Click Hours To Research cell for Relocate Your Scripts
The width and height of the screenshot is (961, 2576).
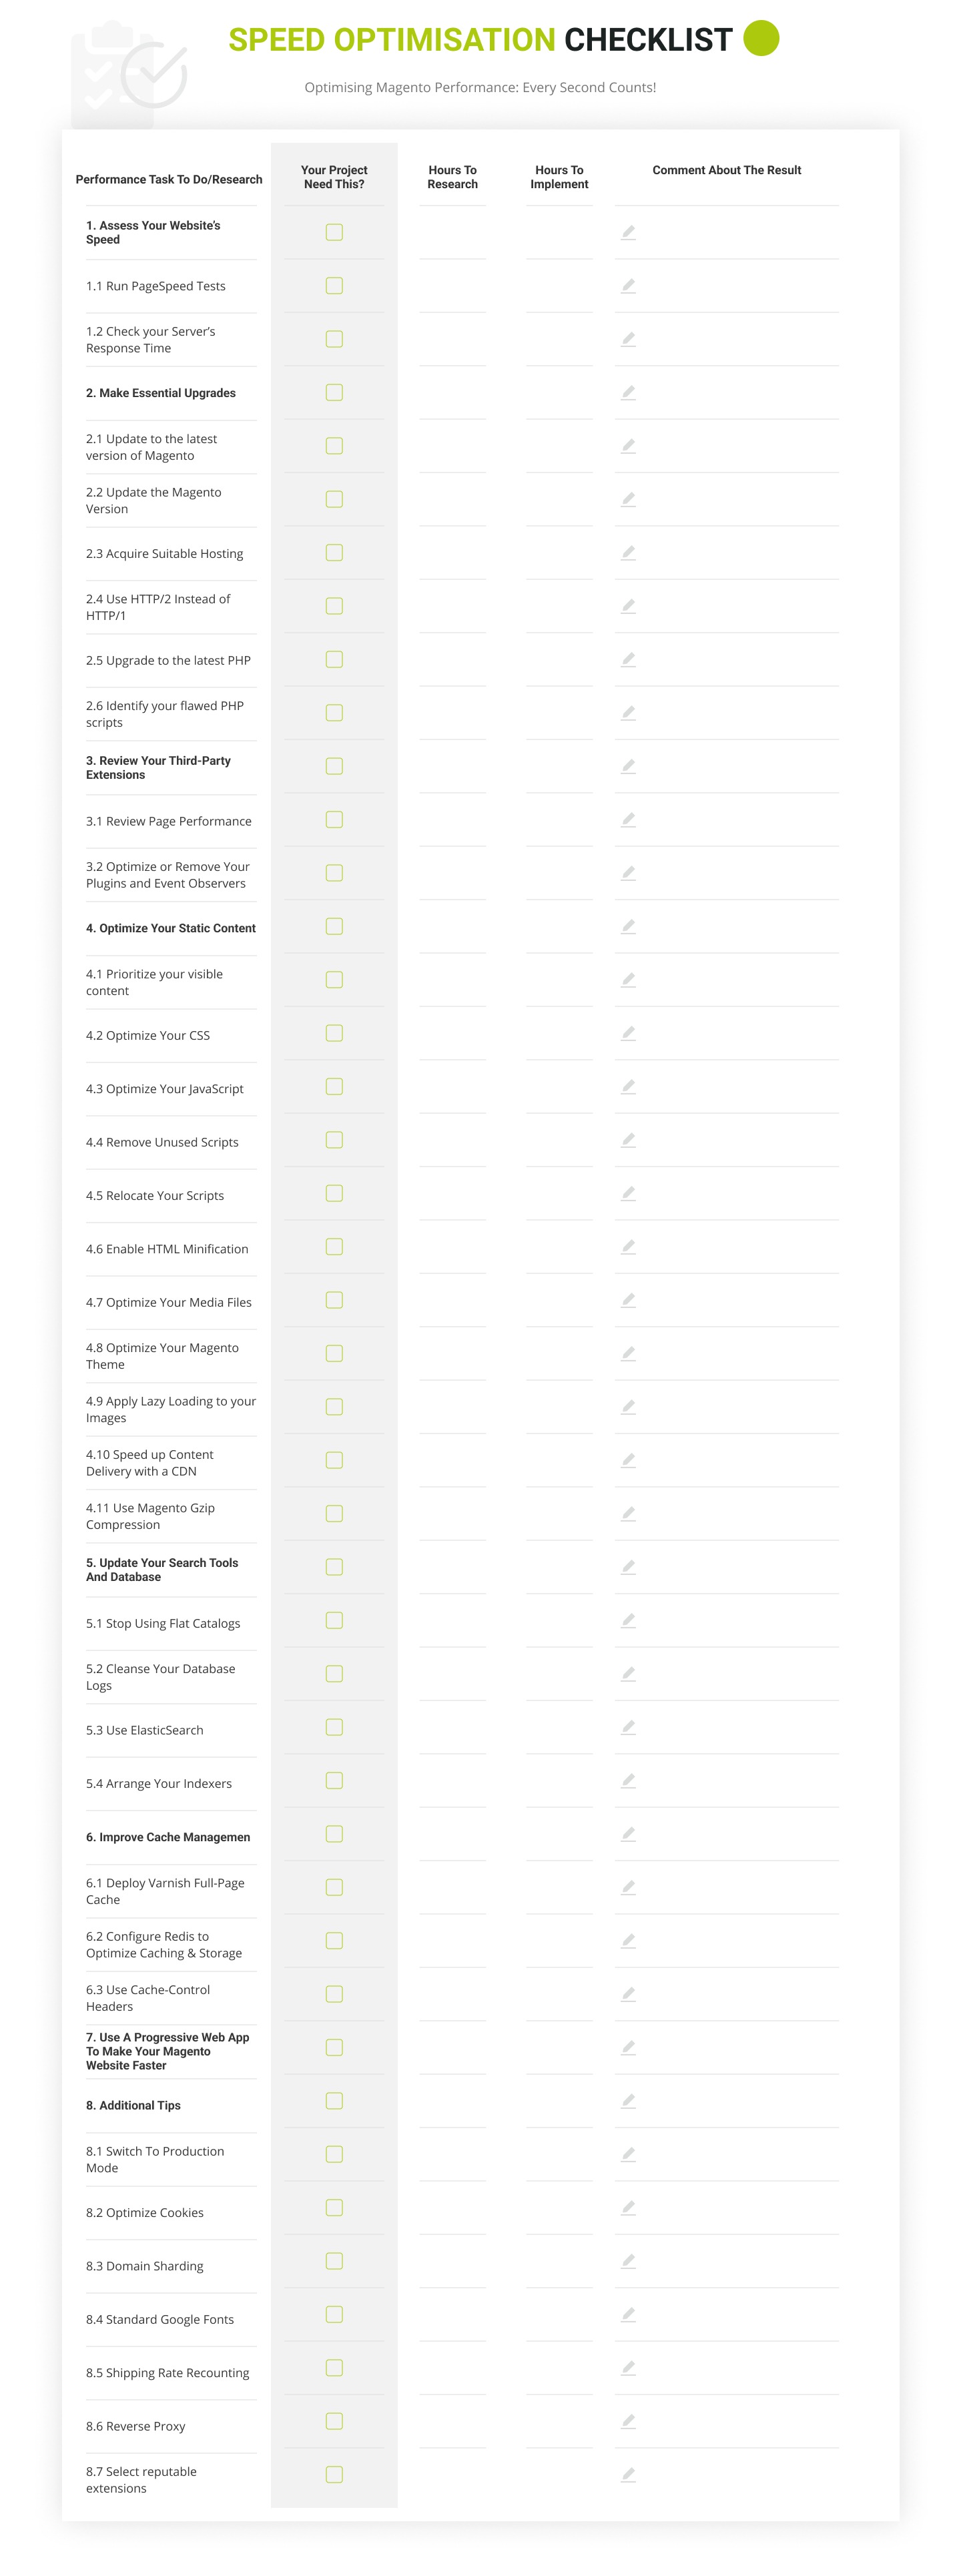[x=452, y=1194]
